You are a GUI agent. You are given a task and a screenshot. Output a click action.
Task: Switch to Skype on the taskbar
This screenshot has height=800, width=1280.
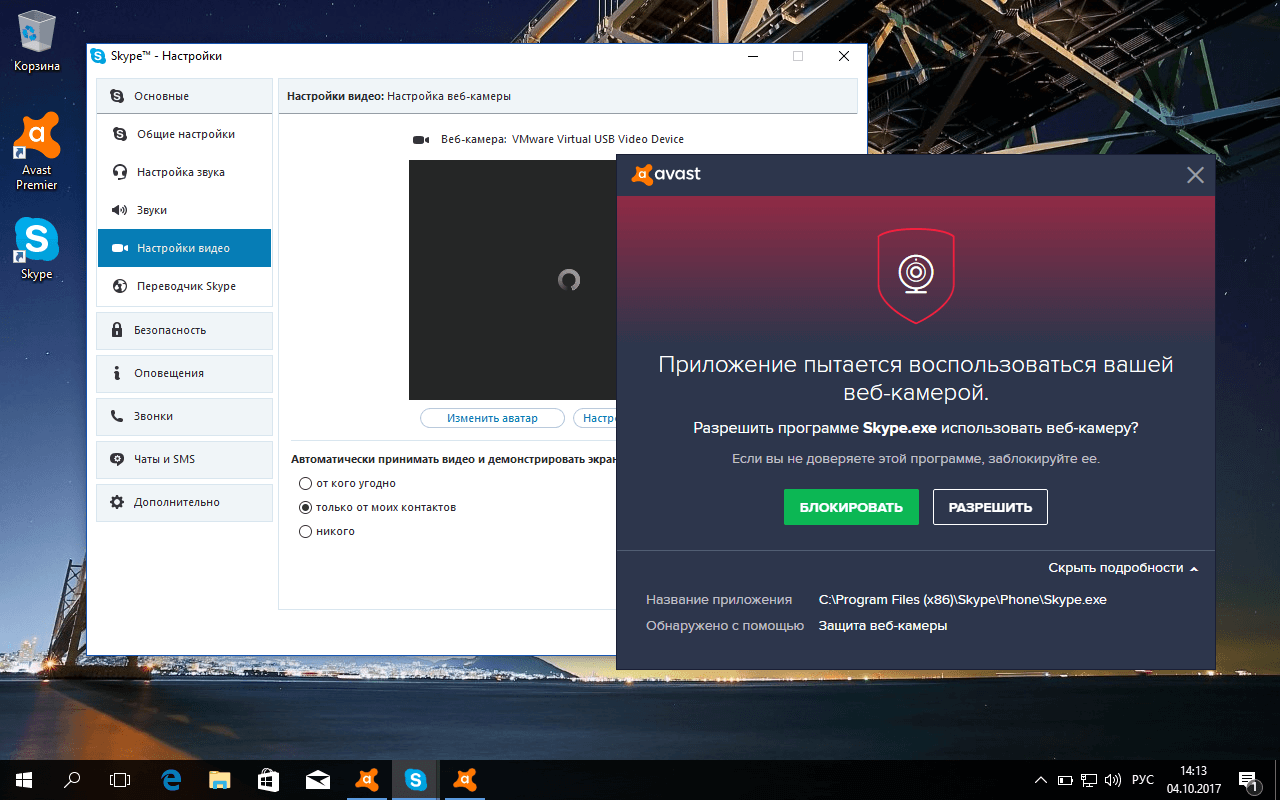416,779
